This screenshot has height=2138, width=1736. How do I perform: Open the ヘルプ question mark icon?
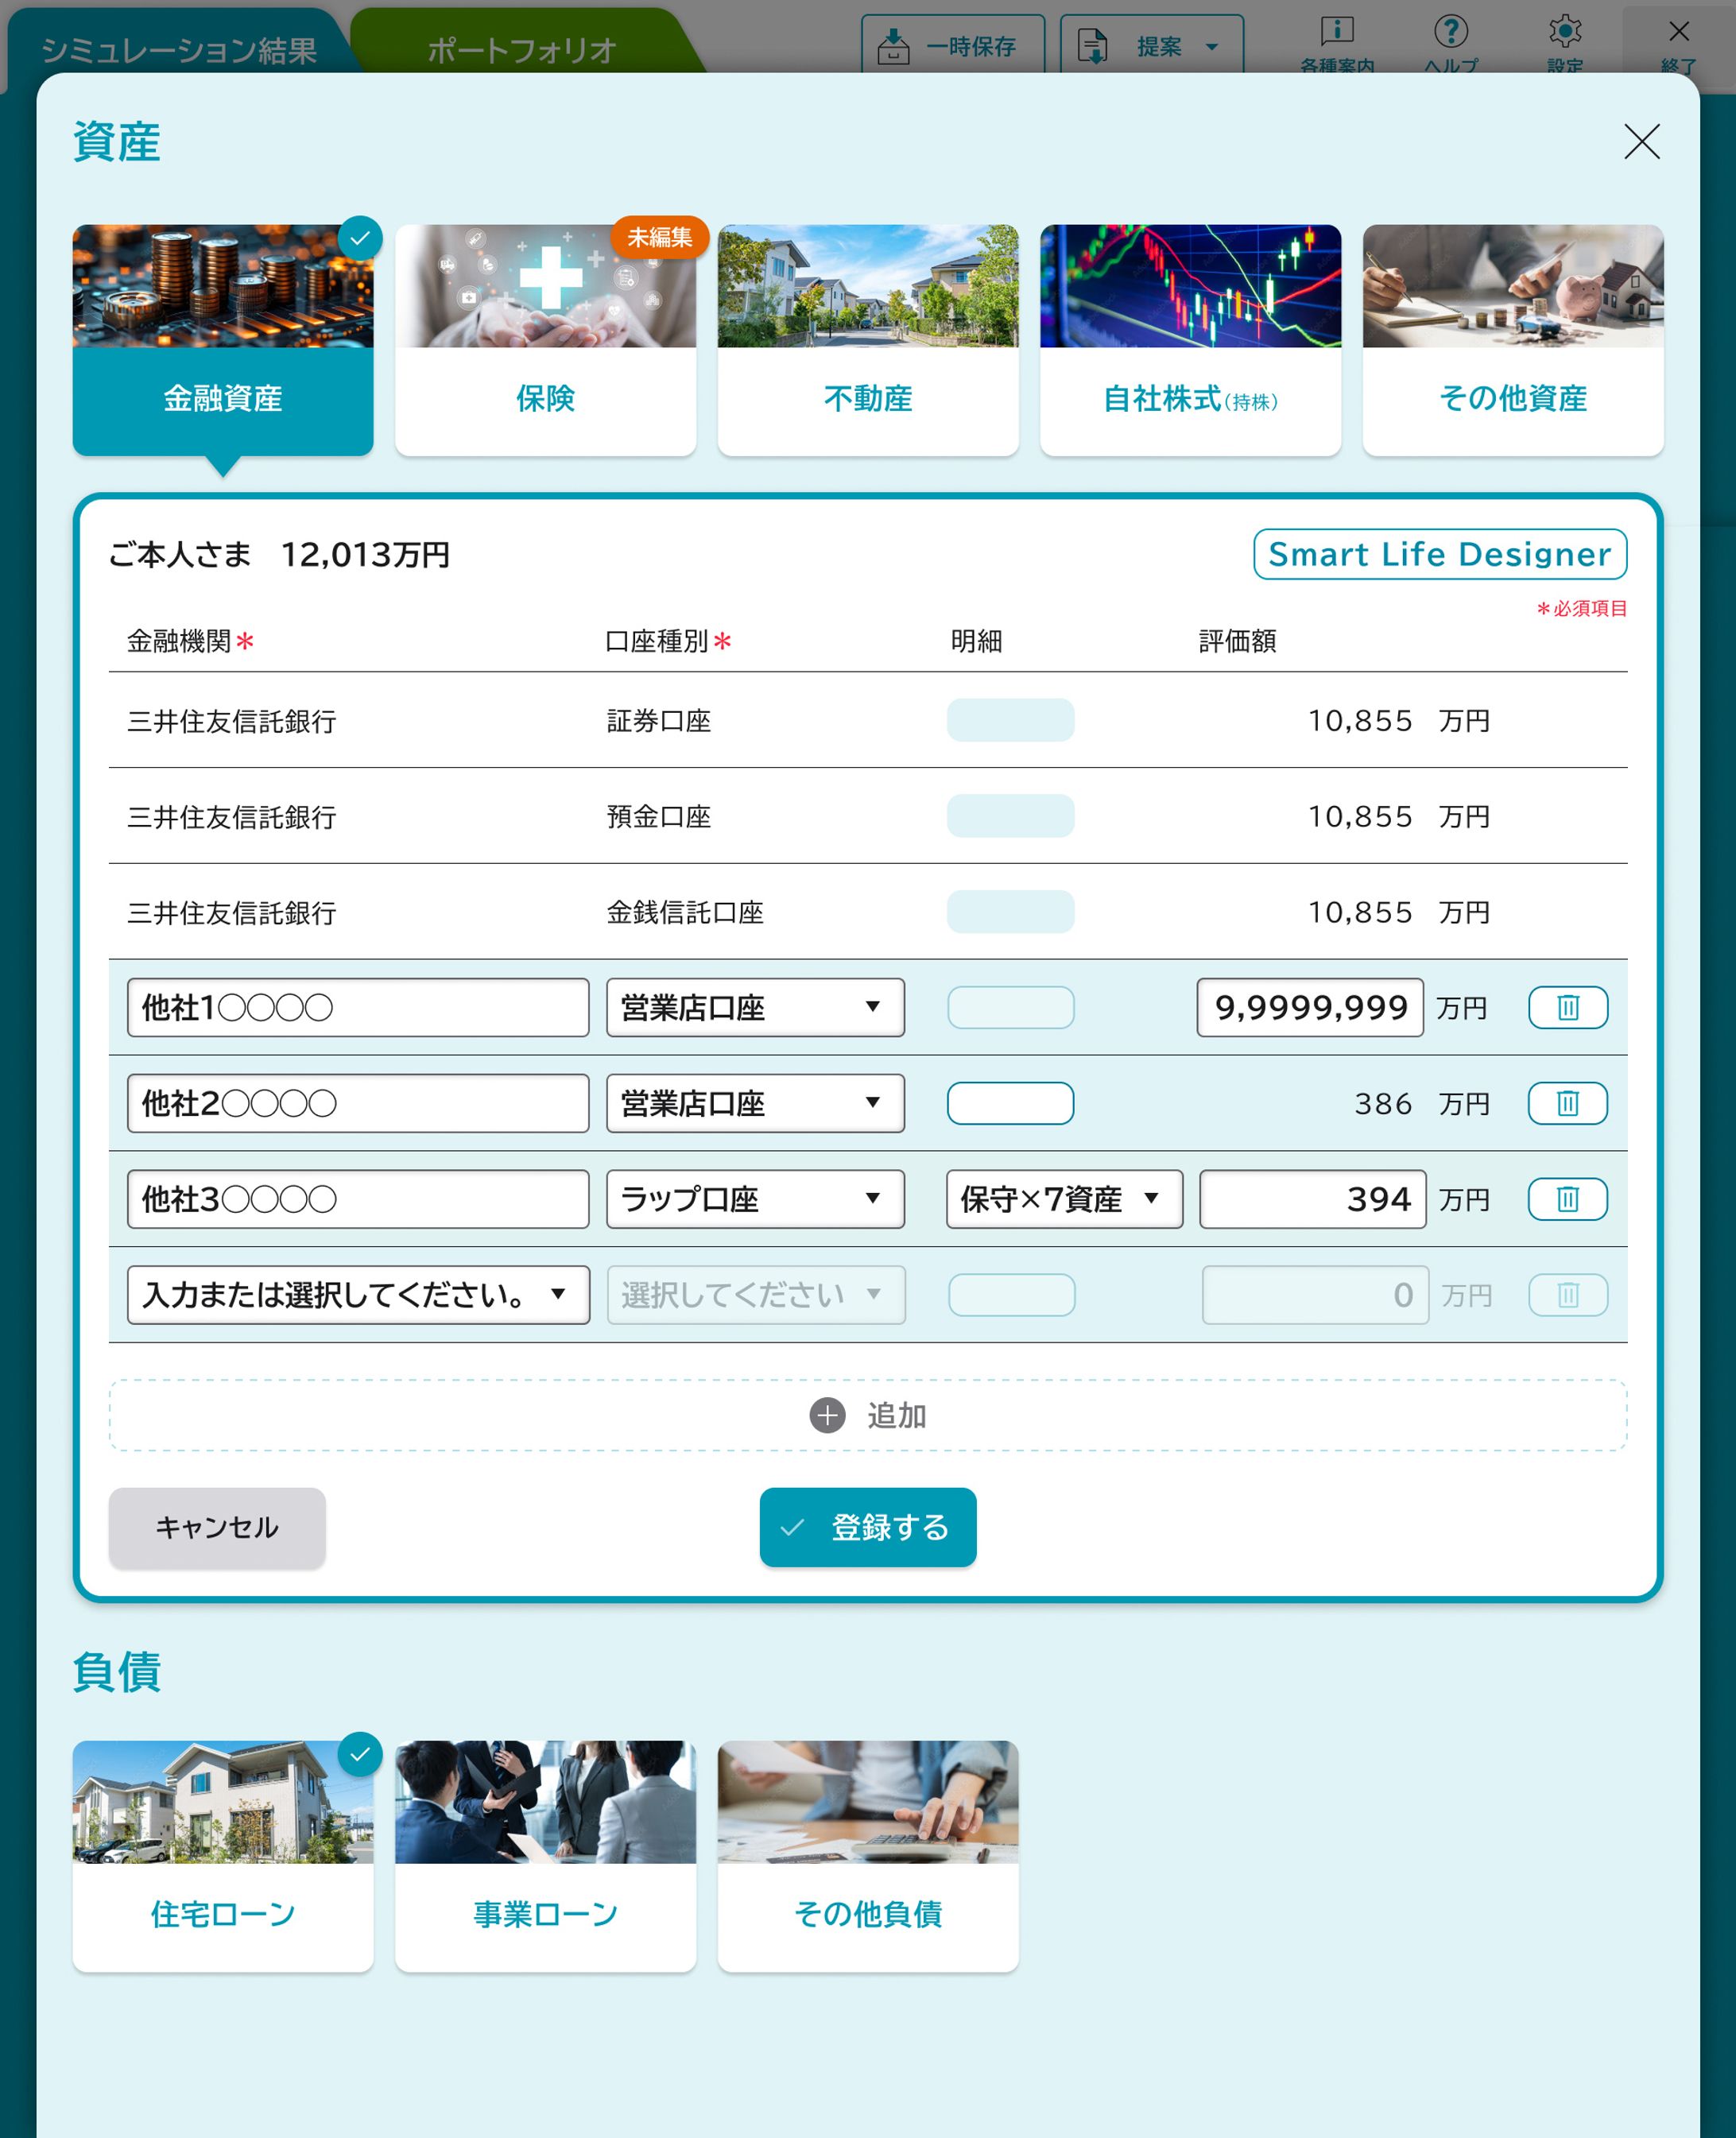pos(1450,32)
